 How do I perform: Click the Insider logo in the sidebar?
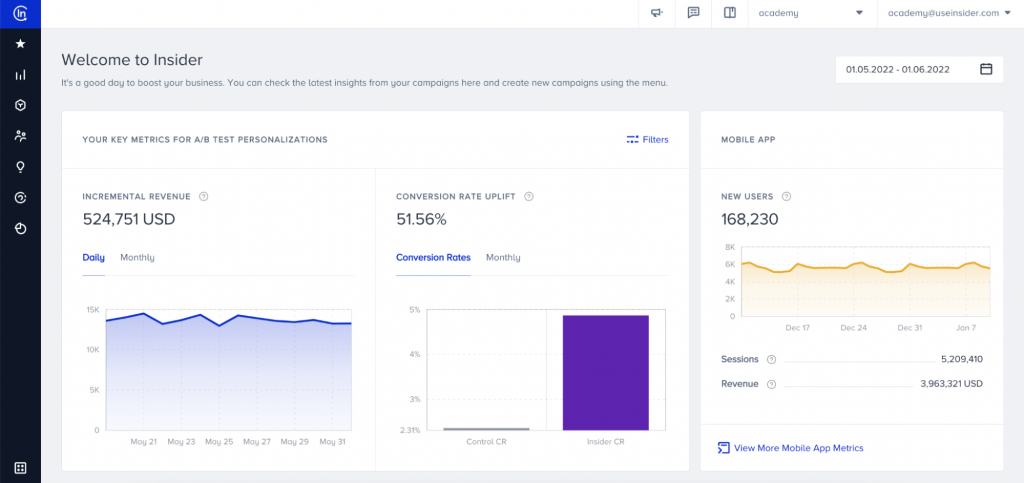pos(20,13)
